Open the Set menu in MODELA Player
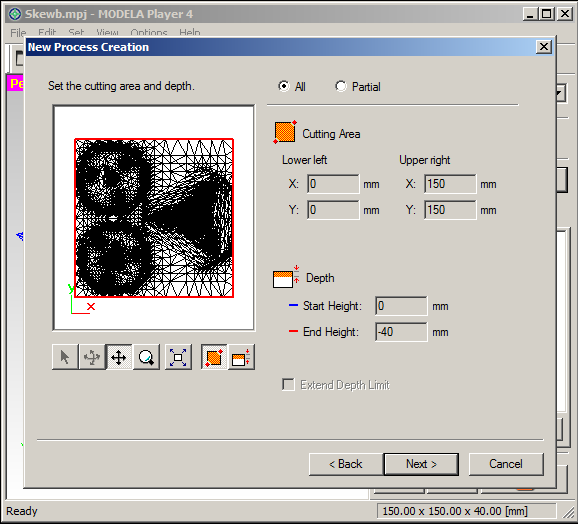The height and width of the screenshot is (524, 578). [76, 32]
